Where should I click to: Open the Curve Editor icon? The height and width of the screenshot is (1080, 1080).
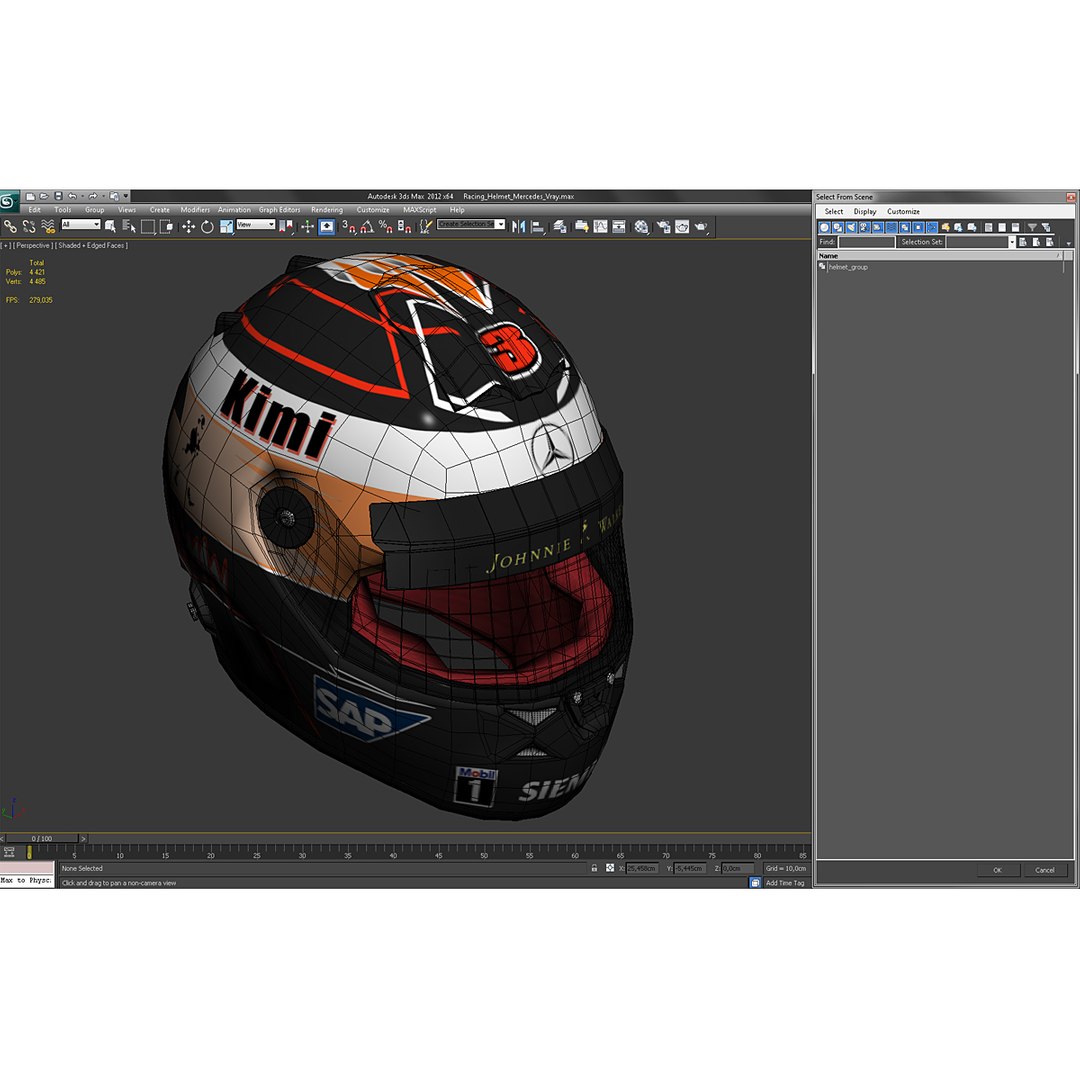(x=601, y=226)
